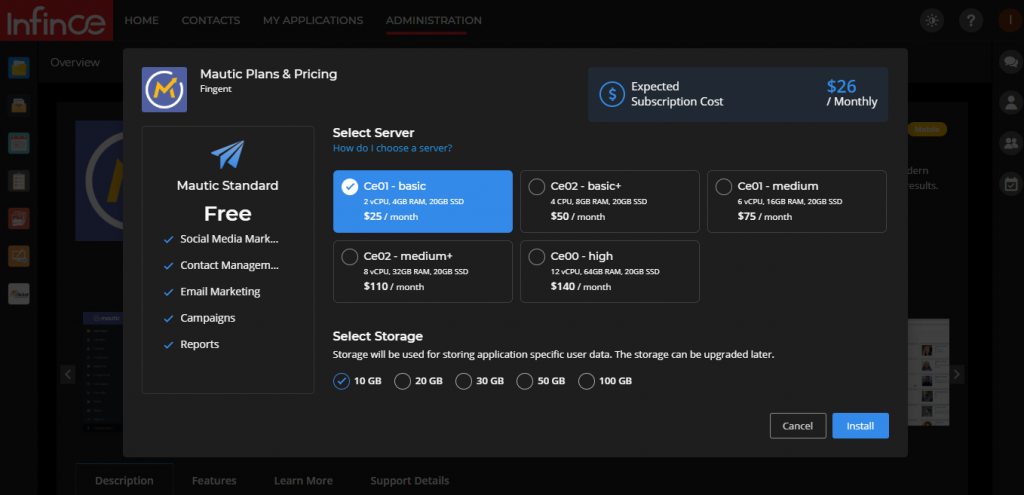
Task: Select the Ce01 - medium server
Action: (797, 201)
